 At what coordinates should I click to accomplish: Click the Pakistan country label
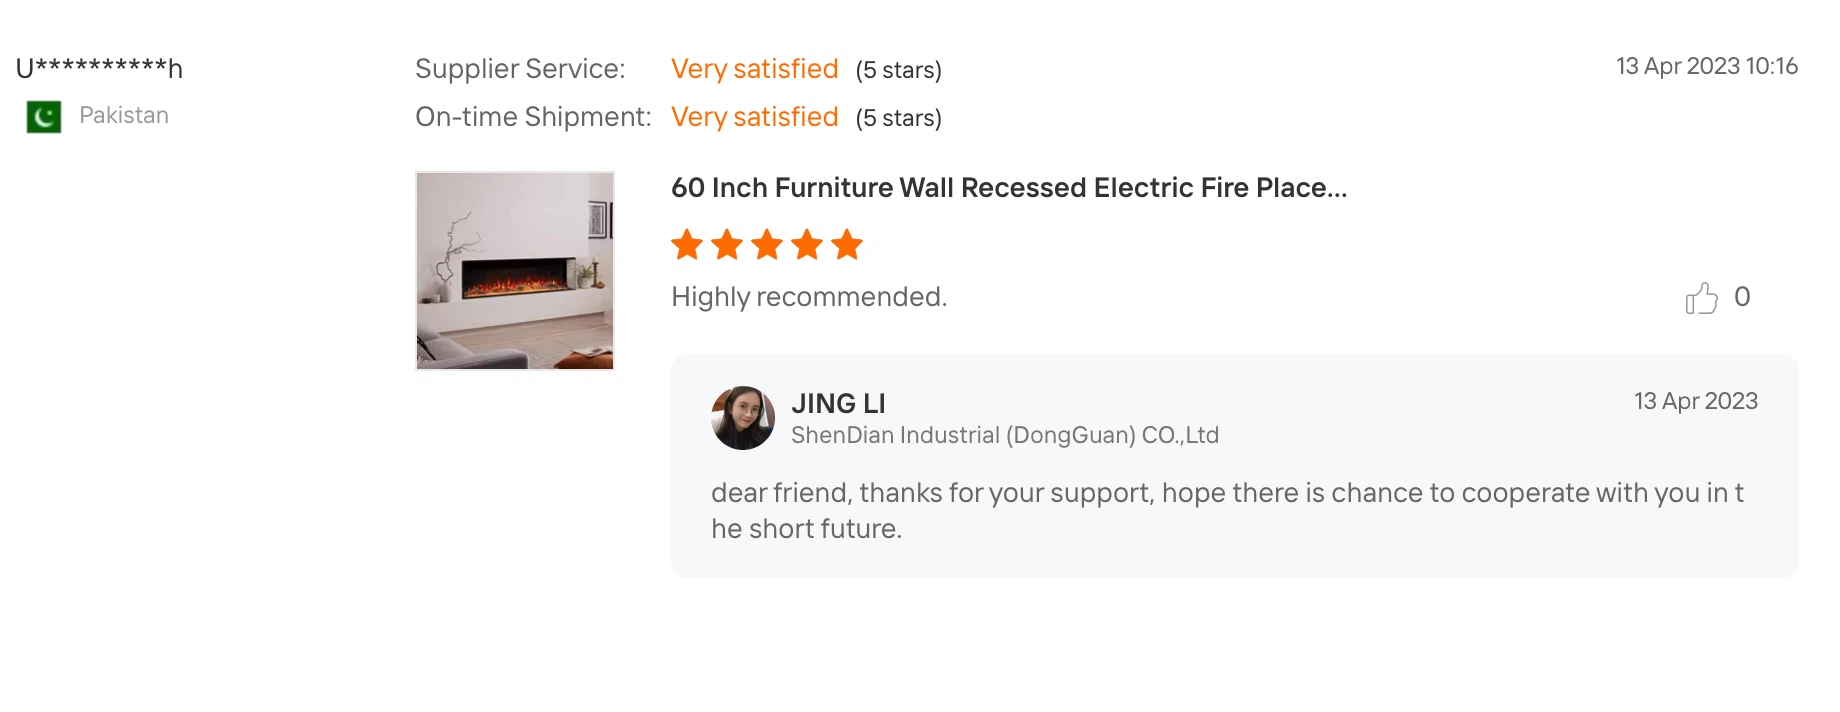point(124,116)
